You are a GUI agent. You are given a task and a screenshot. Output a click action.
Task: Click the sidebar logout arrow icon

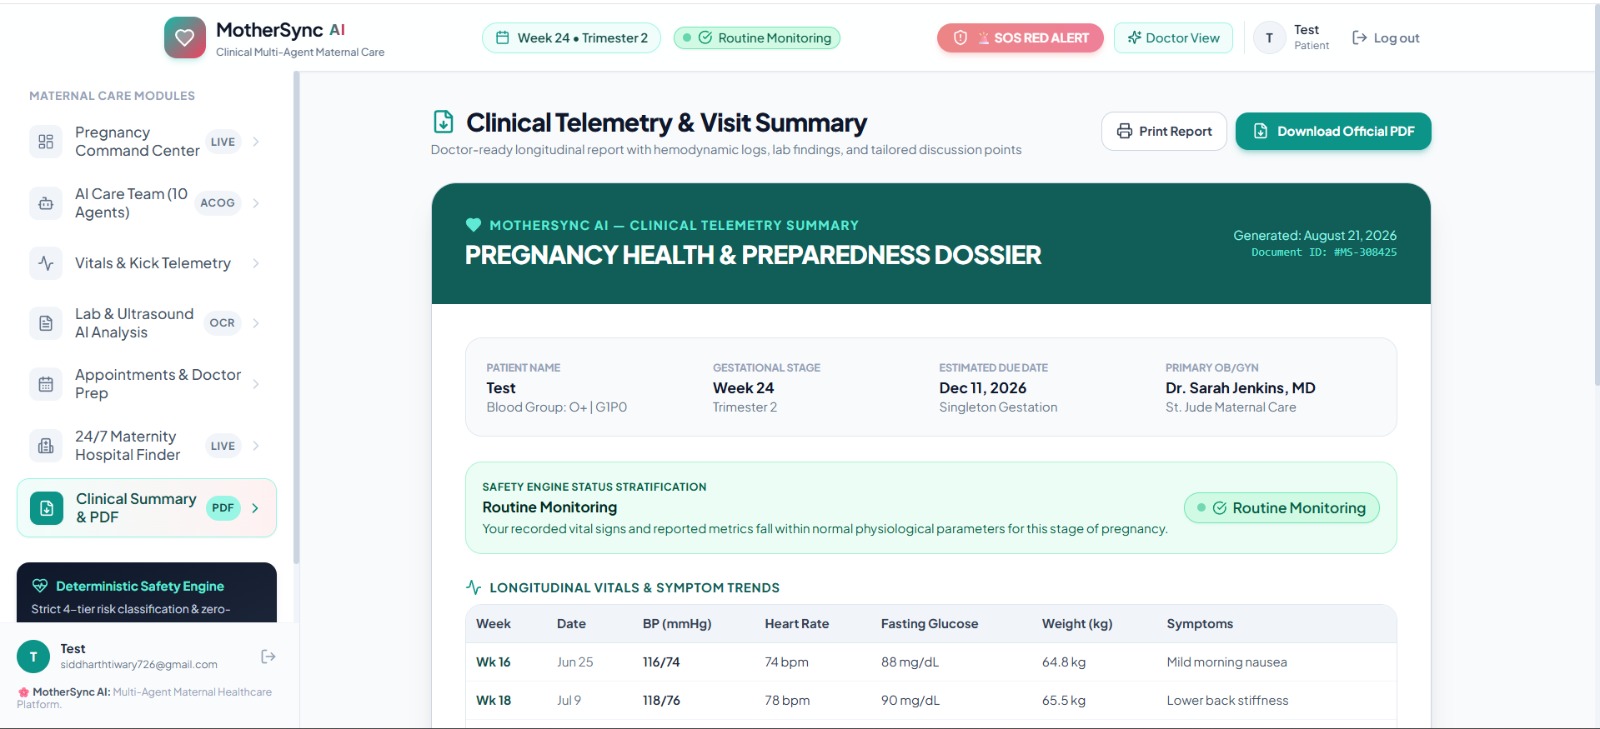268,656
